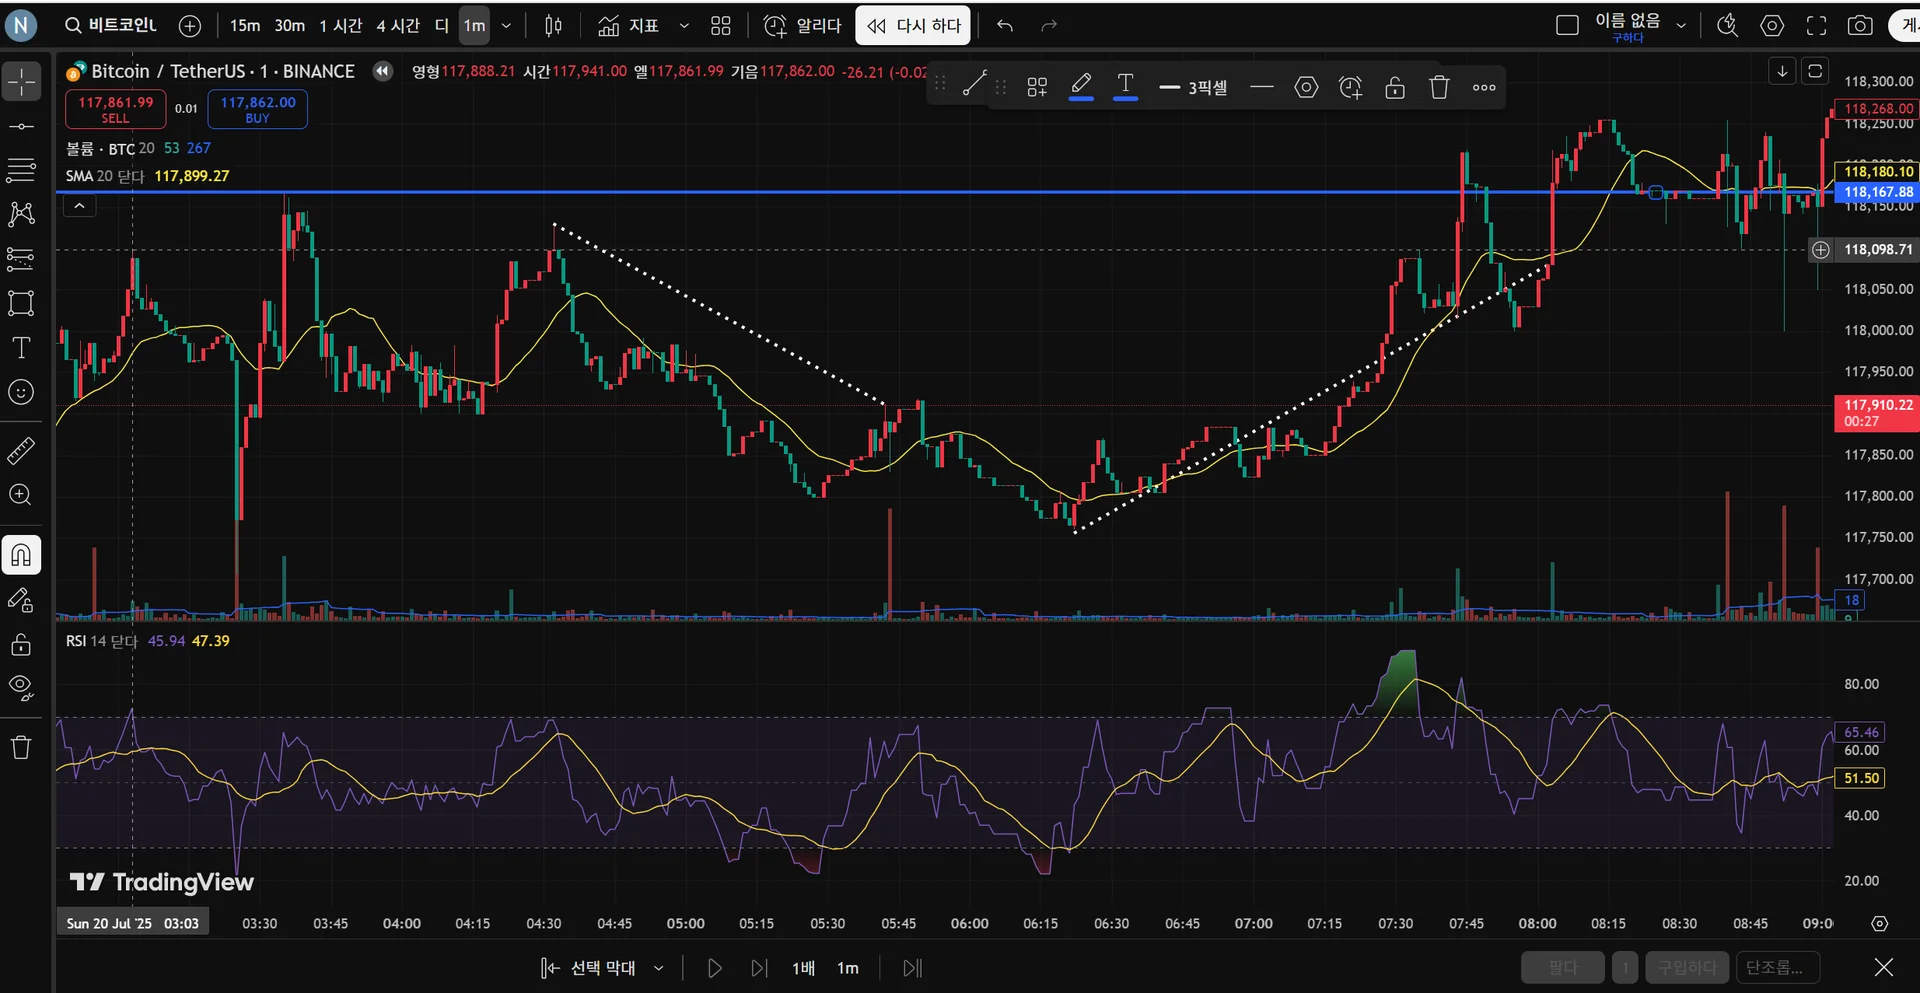Open the 이름 없음 layout dropdown
This screenshot has height=993, width=1920.
click(x=1681, y=26)
